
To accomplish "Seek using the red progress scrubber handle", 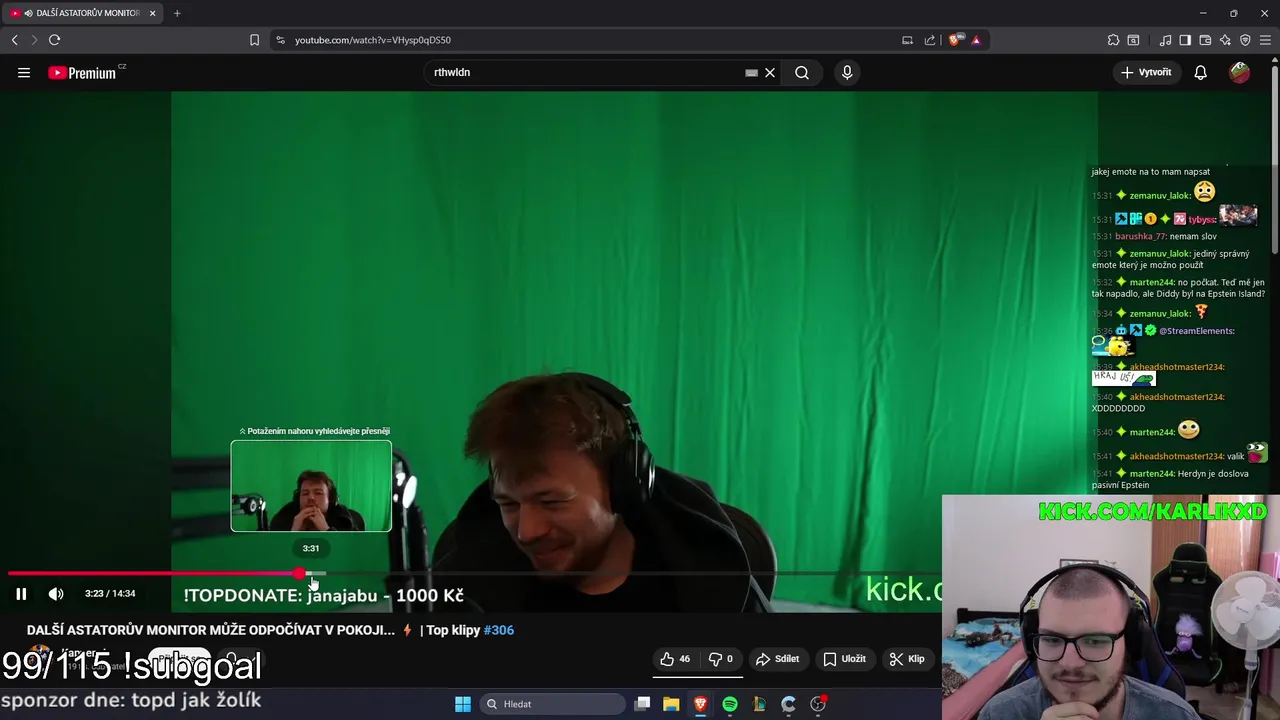I will (x=300, y=574).
